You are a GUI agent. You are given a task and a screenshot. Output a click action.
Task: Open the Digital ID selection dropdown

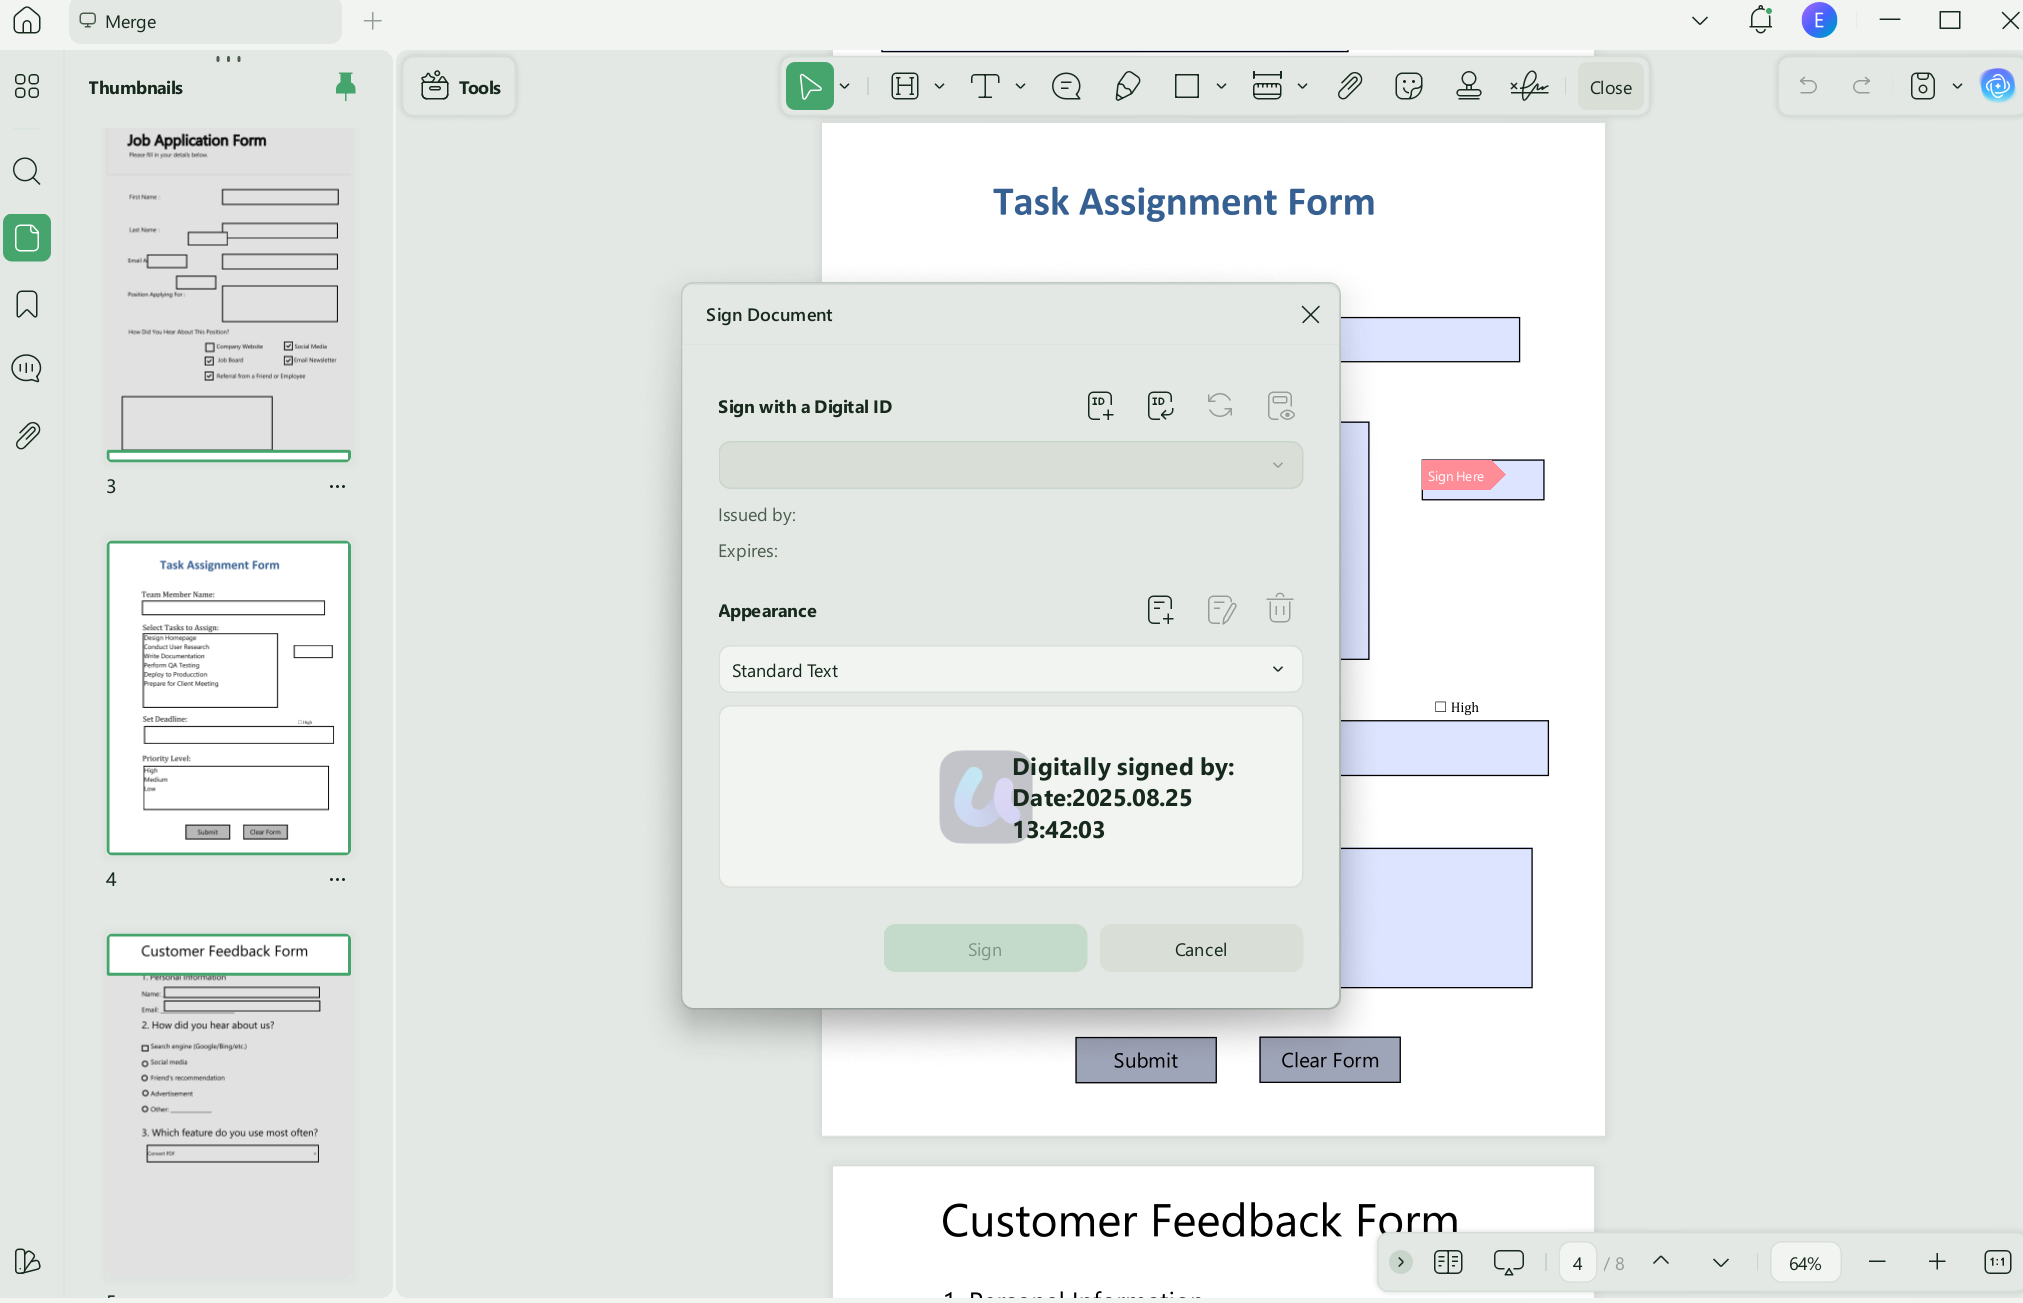1010,465
